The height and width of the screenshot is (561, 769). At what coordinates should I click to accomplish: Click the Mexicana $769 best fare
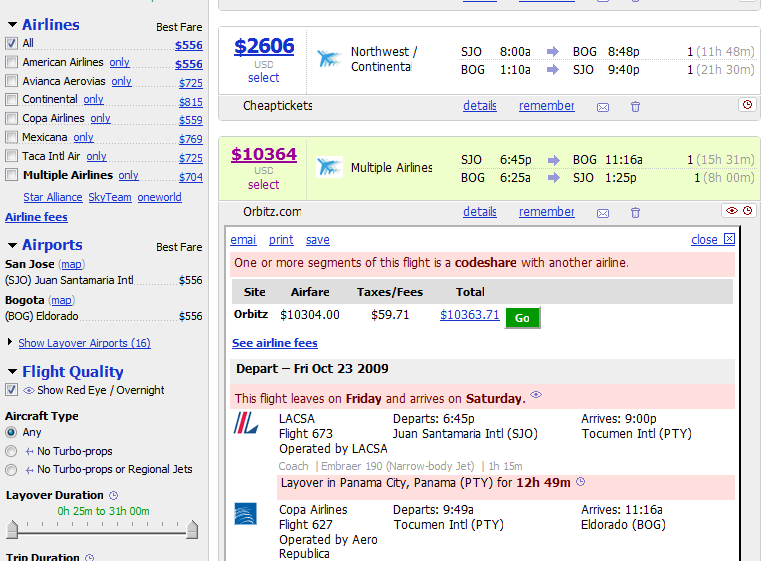(x=191, y=139)
